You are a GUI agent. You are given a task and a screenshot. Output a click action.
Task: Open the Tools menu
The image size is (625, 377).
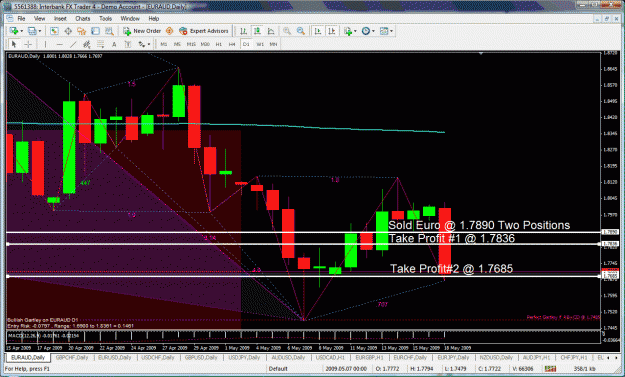pos(105,18)
